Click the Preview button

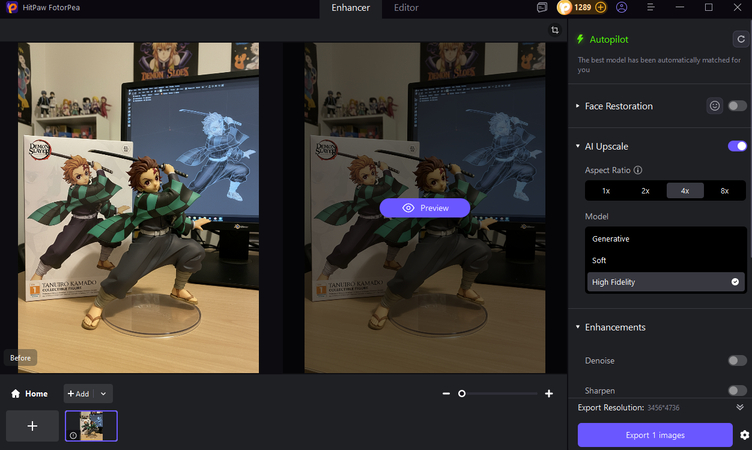click(424, 208)
